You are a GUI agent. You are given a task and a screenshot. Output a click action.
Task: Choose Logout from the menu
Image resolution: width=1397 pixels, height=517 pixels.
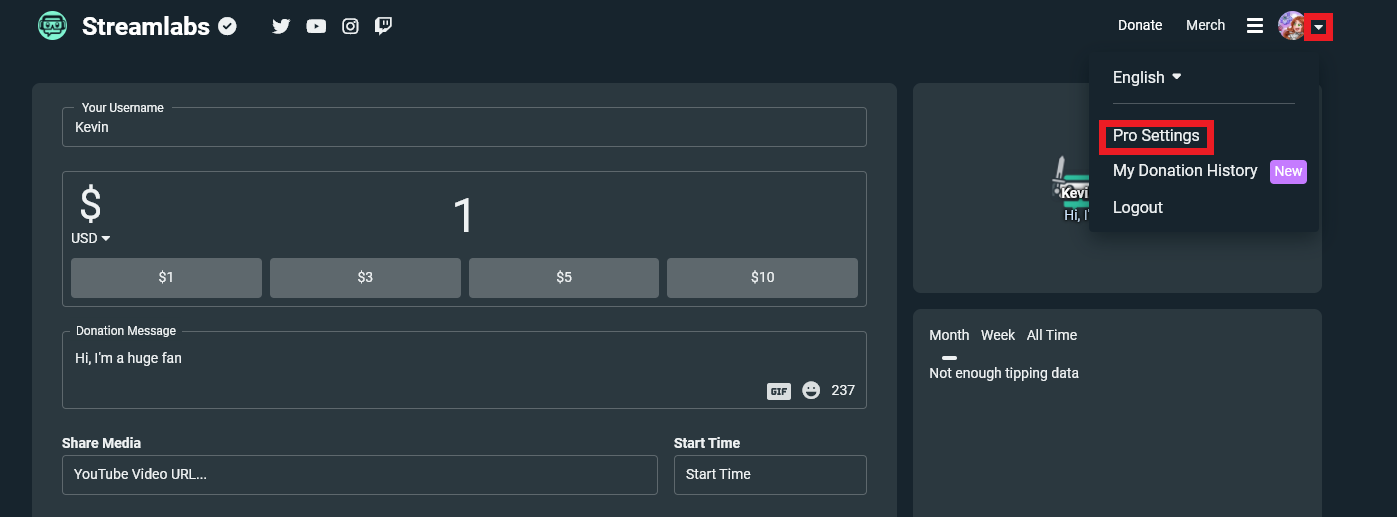click(1138, 208)
